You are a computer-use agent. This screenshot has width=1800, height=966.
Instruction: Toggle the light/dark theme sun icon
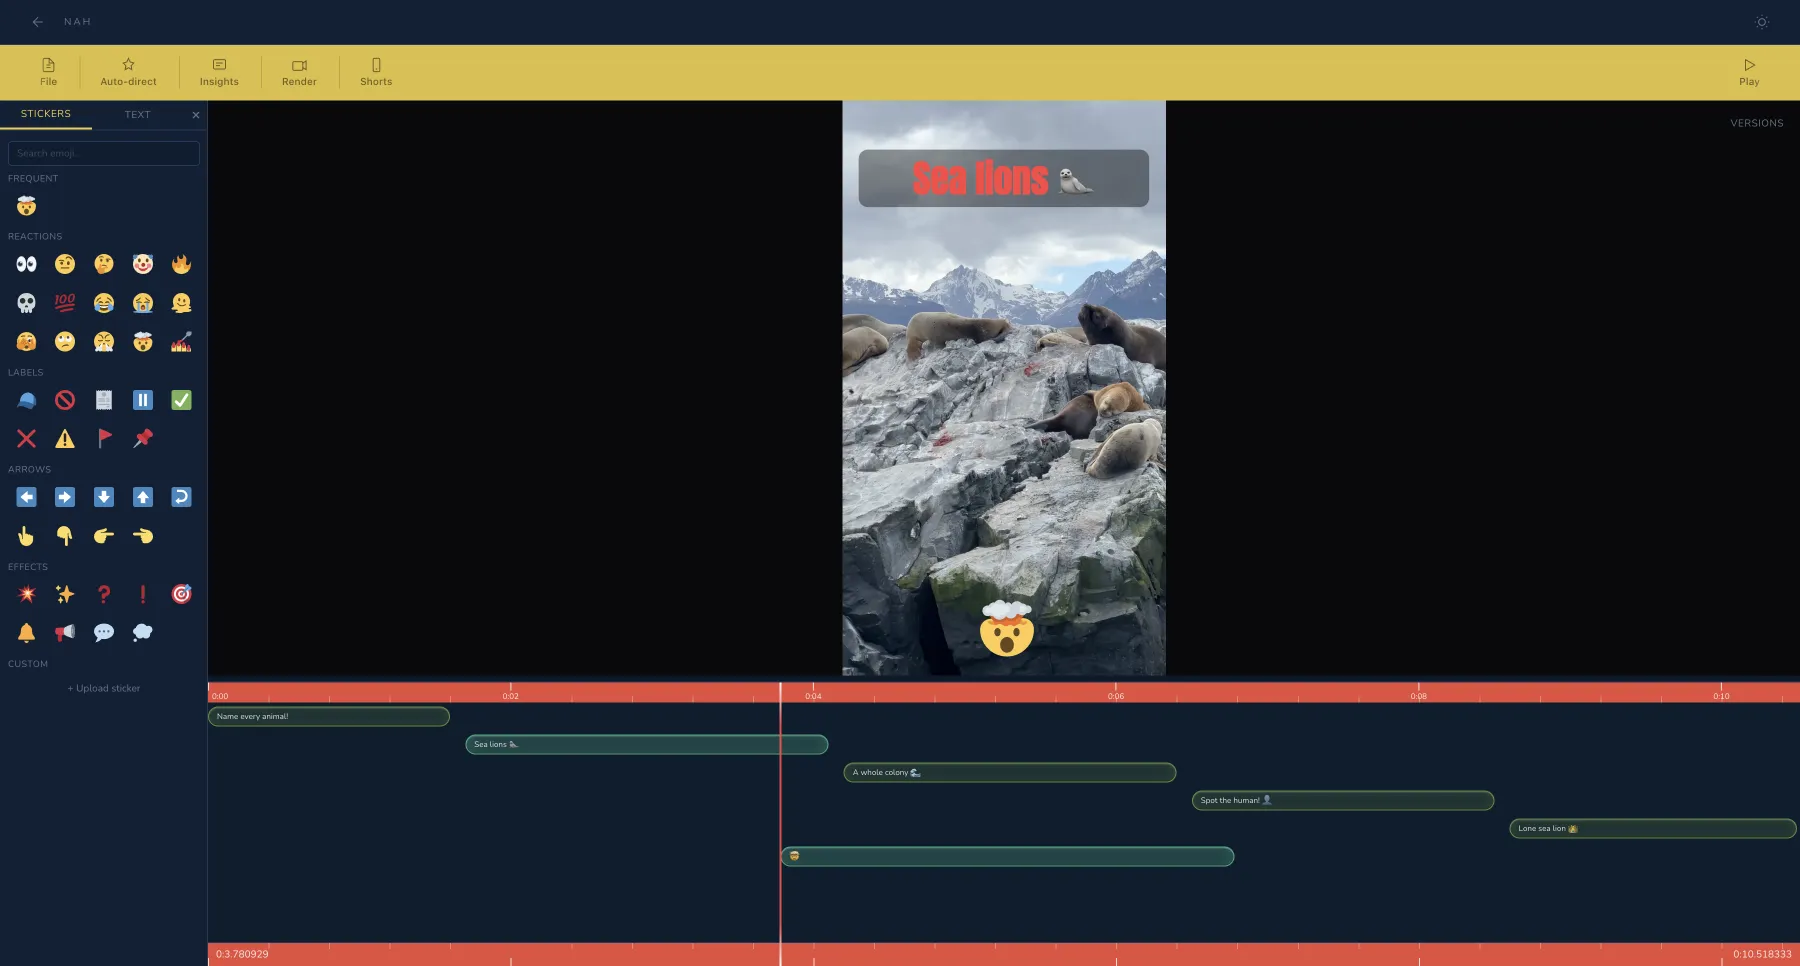[1762, 22]
